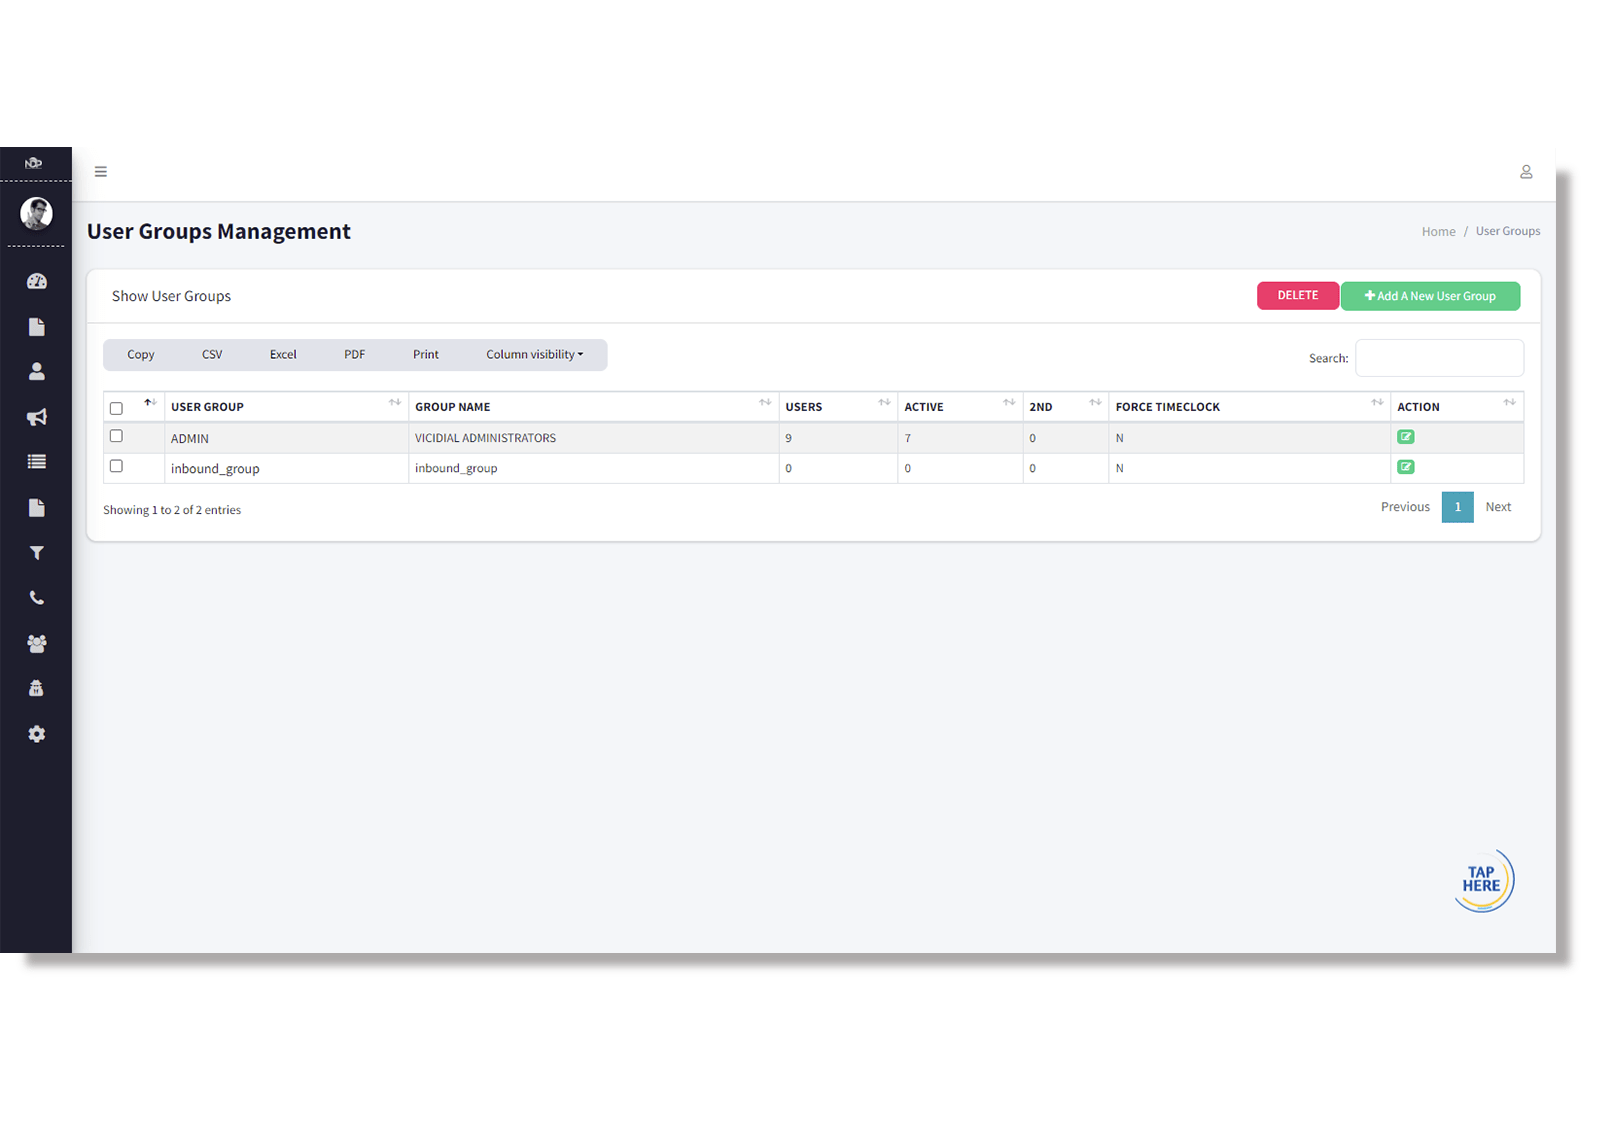Screen dimensions: 1600x1123
Task: Expand the Column visibility dropdown
Action: point(534,355)
